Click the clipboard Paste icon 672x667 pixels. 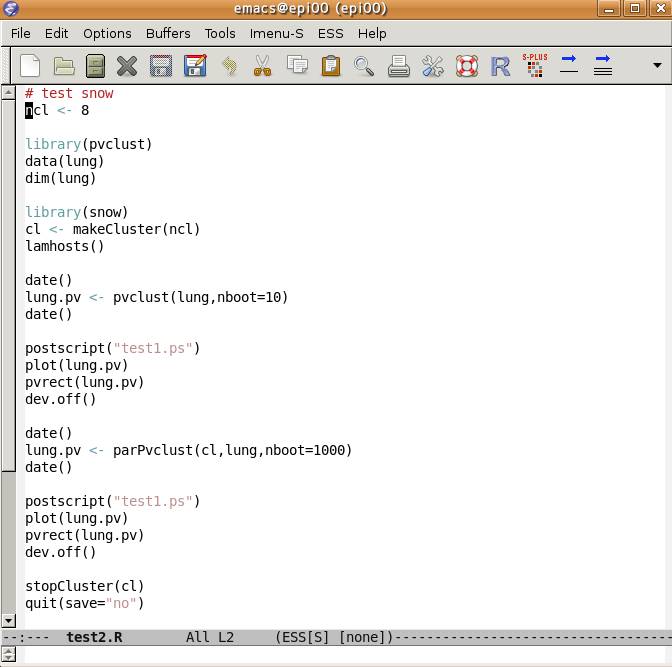point(330,67)
